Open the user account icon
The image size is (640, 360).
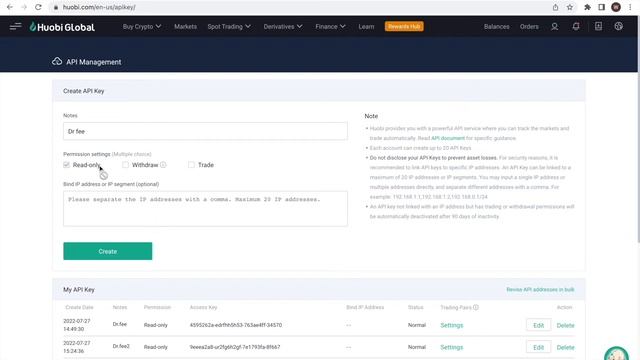coord(554,27)
